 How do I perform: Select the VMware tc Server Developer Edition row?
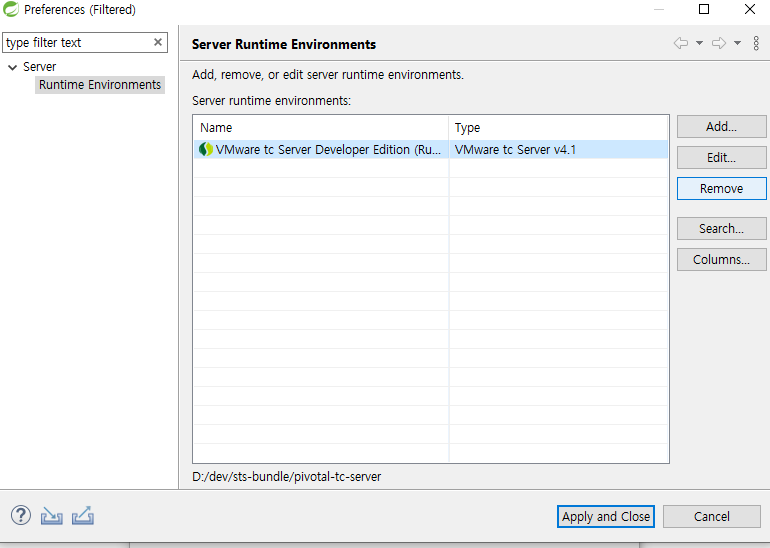431,149
